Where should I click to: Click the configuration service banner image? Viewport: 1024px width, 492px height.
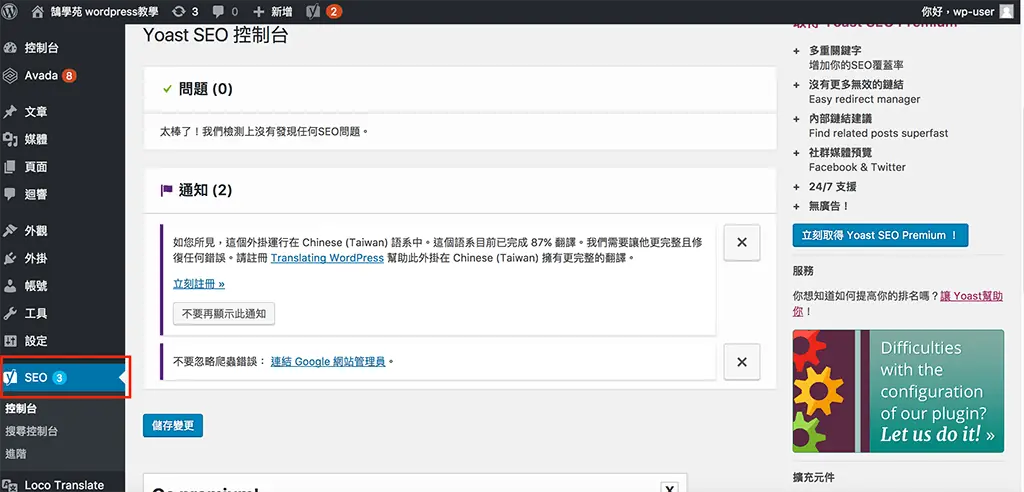point(898,391)
